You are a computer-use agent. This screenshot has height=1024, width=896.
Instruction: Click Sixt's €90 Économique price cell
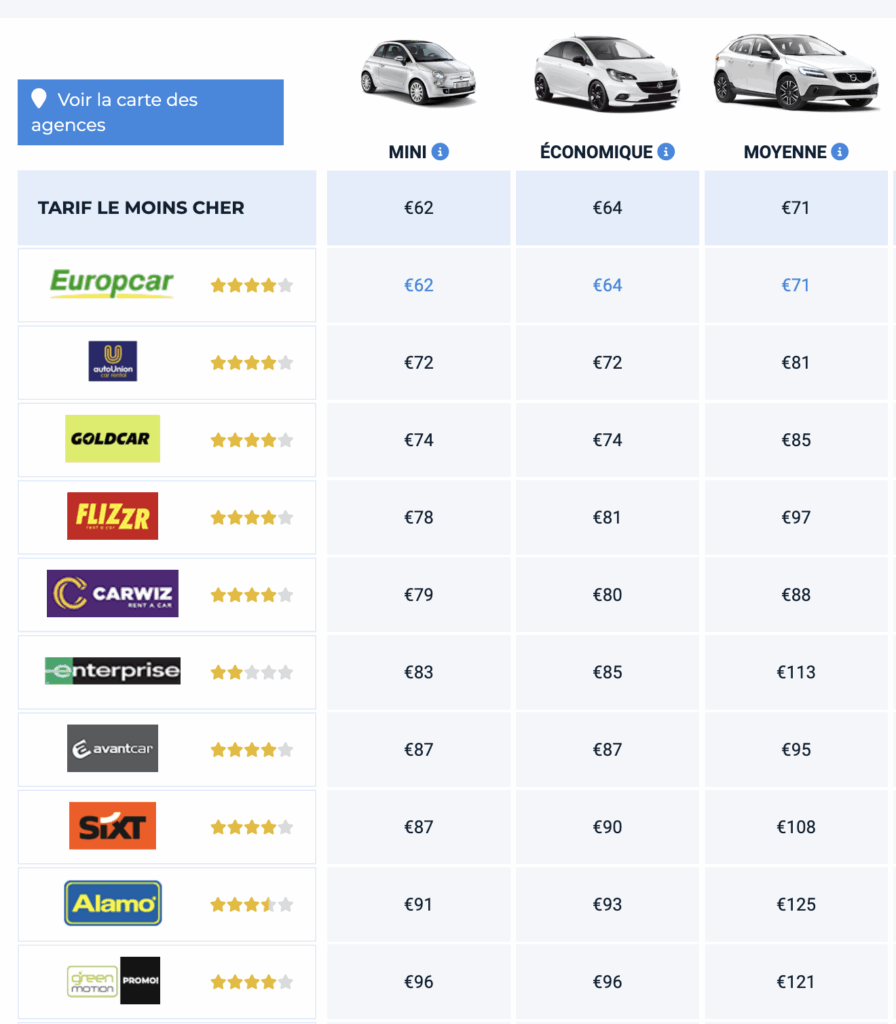[607, 827]
